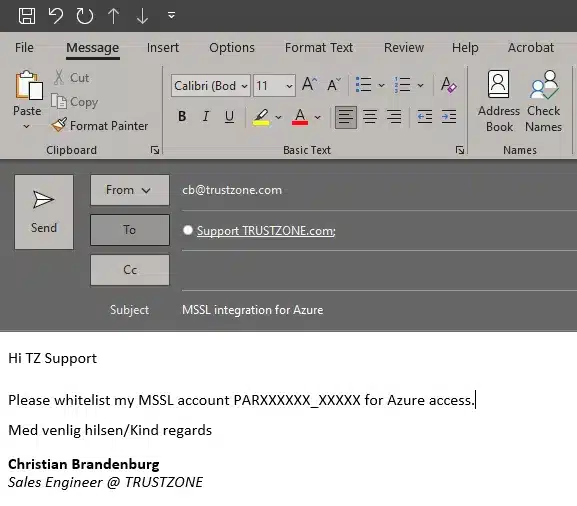Select the Message ribbon tab
This screenshot has width=577, height=506.
tap(93, 47)
